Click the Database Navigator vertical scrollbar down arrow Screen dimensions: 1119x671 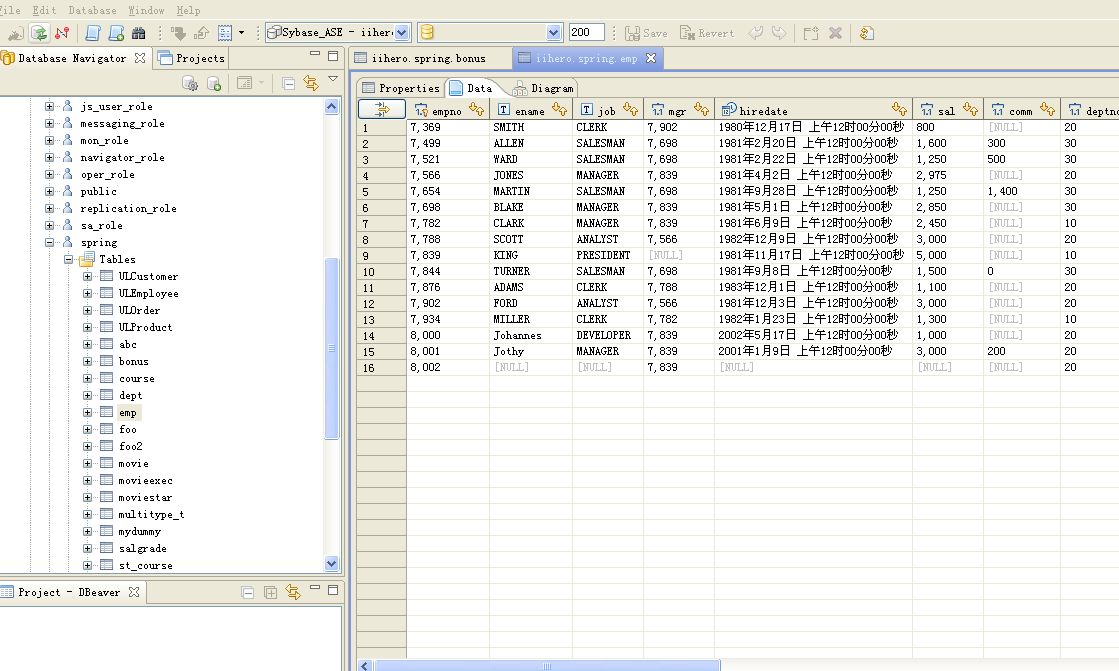click(332, 564)
